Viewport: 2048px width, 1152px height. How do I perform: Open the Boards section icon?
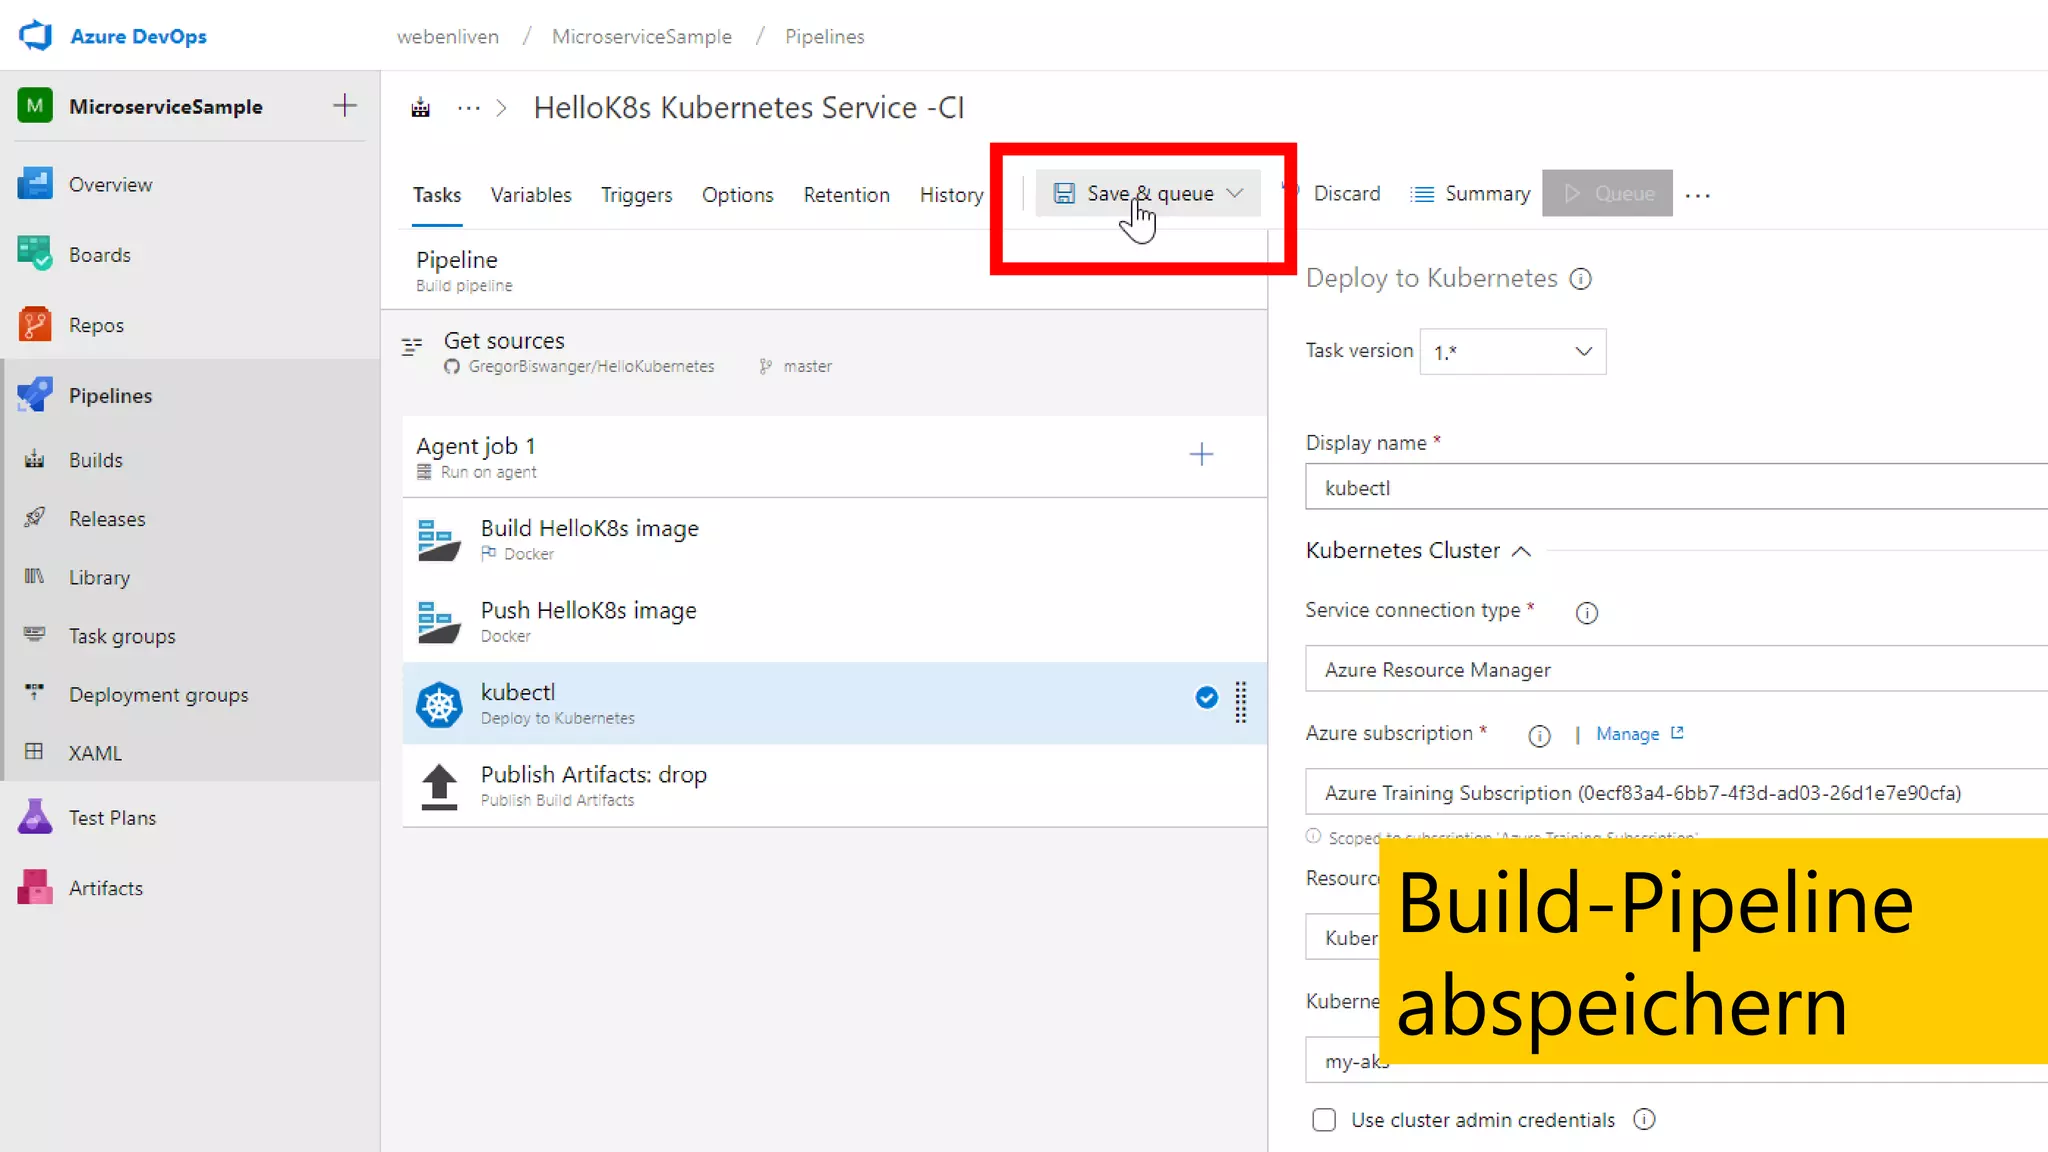pyautogui.click(x=35, y=254)
